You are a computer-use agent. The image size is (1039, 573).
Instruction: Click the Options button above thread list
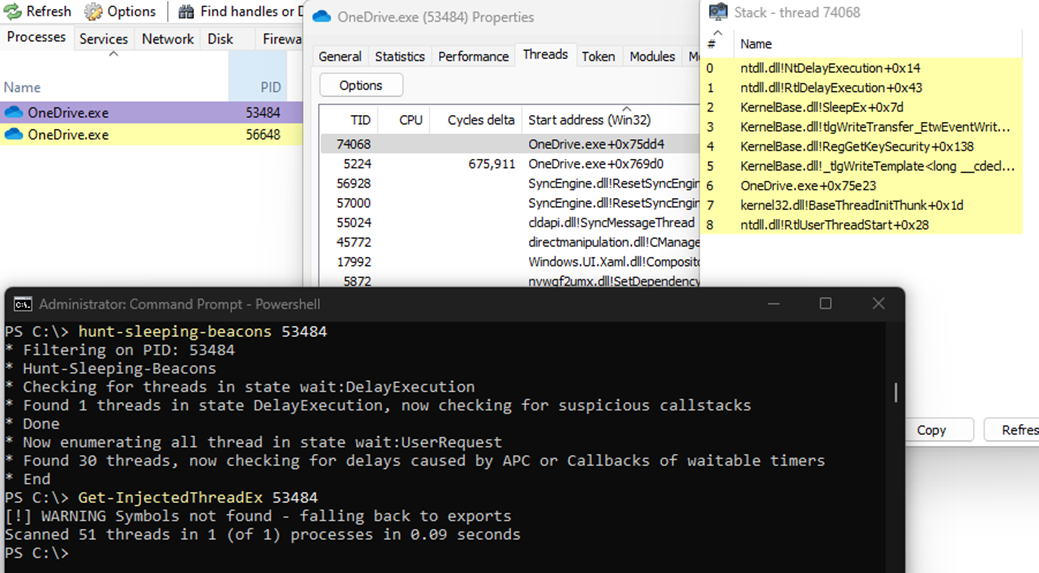coord(361,85)
